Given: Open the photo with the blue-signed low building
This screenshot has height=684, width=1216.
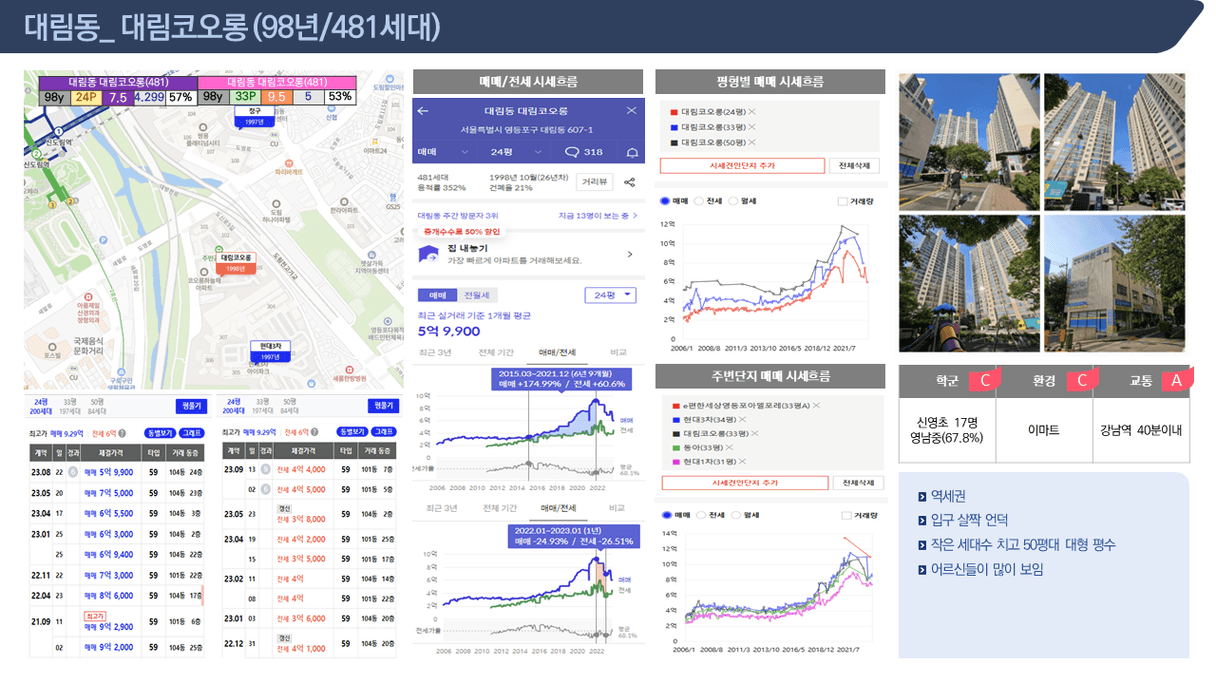Looking at the screenshot, I should tap(1116, 283).
